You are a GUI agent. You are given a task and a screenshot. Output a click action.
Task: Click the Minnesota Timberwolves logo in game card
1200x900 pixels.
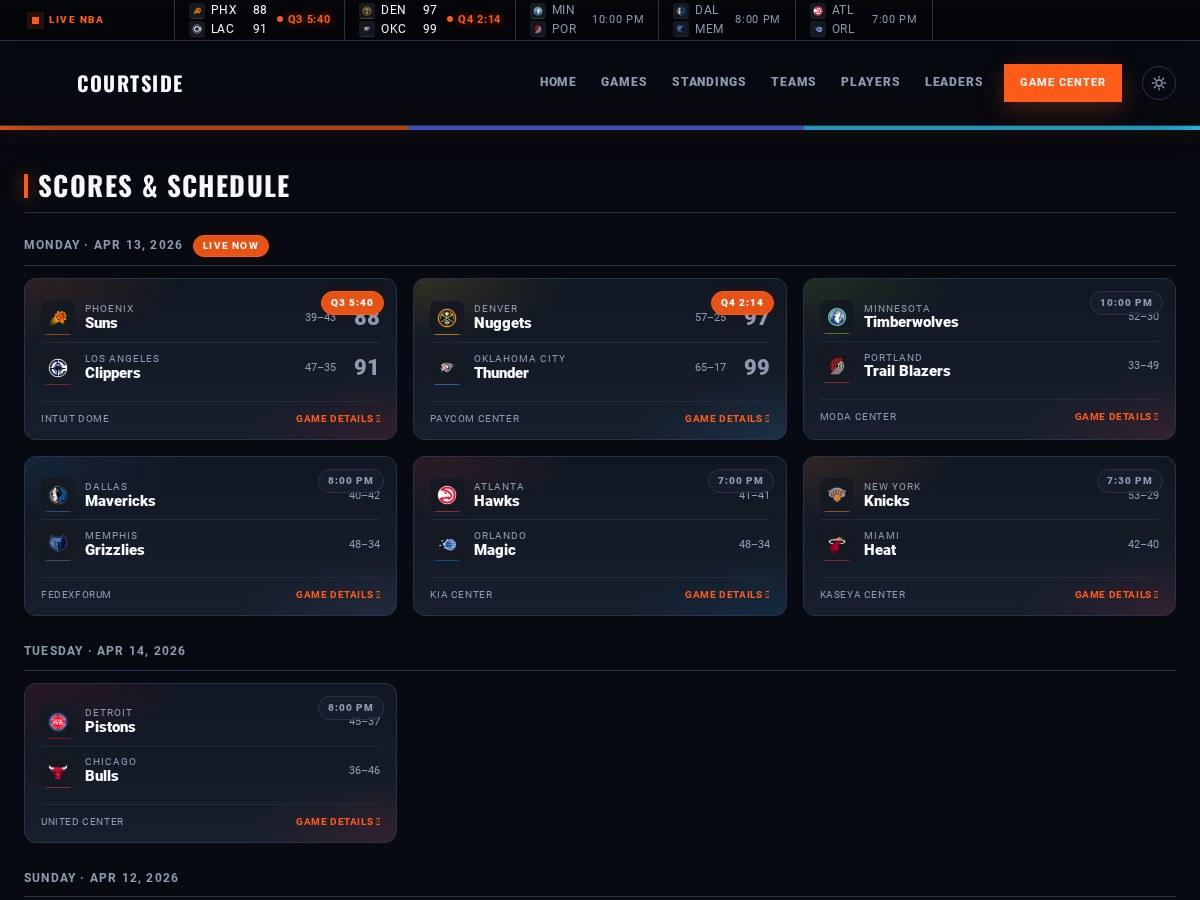coord(837,316)
